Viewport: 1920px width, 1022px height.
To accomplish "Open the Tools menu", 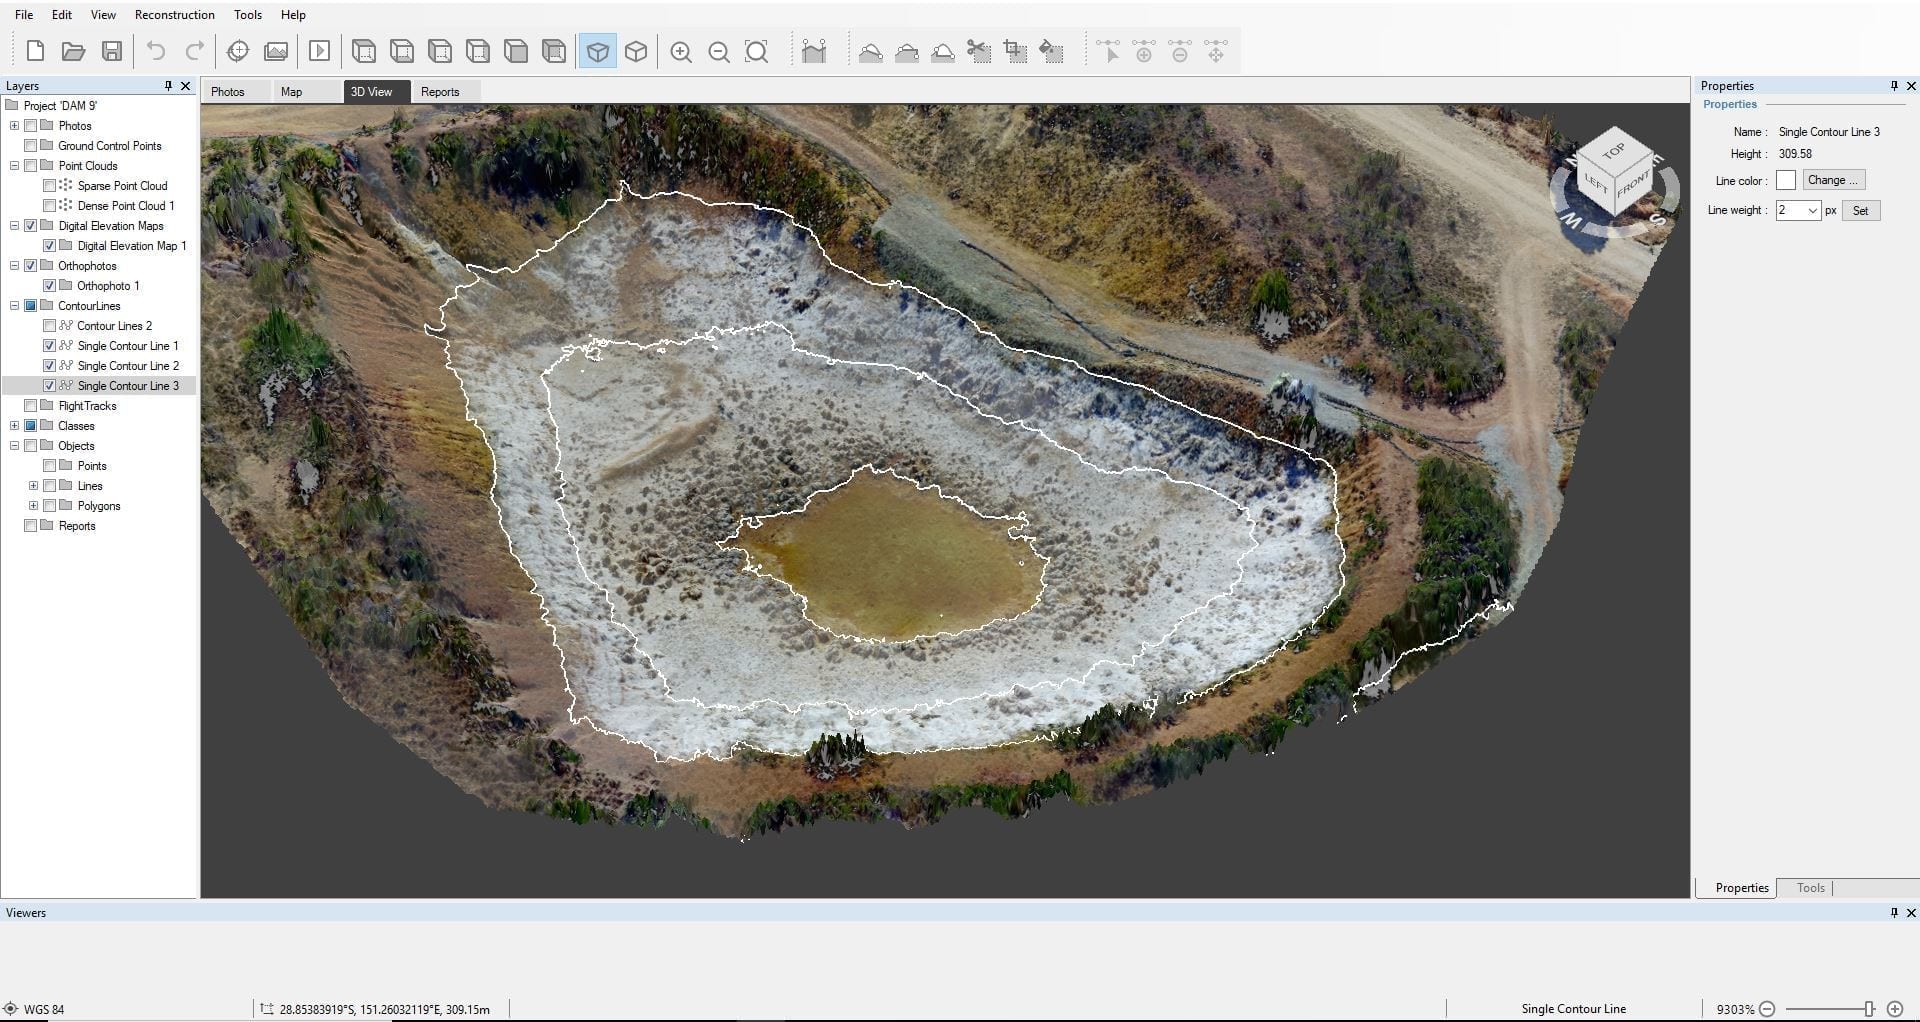I will (247, 15).
